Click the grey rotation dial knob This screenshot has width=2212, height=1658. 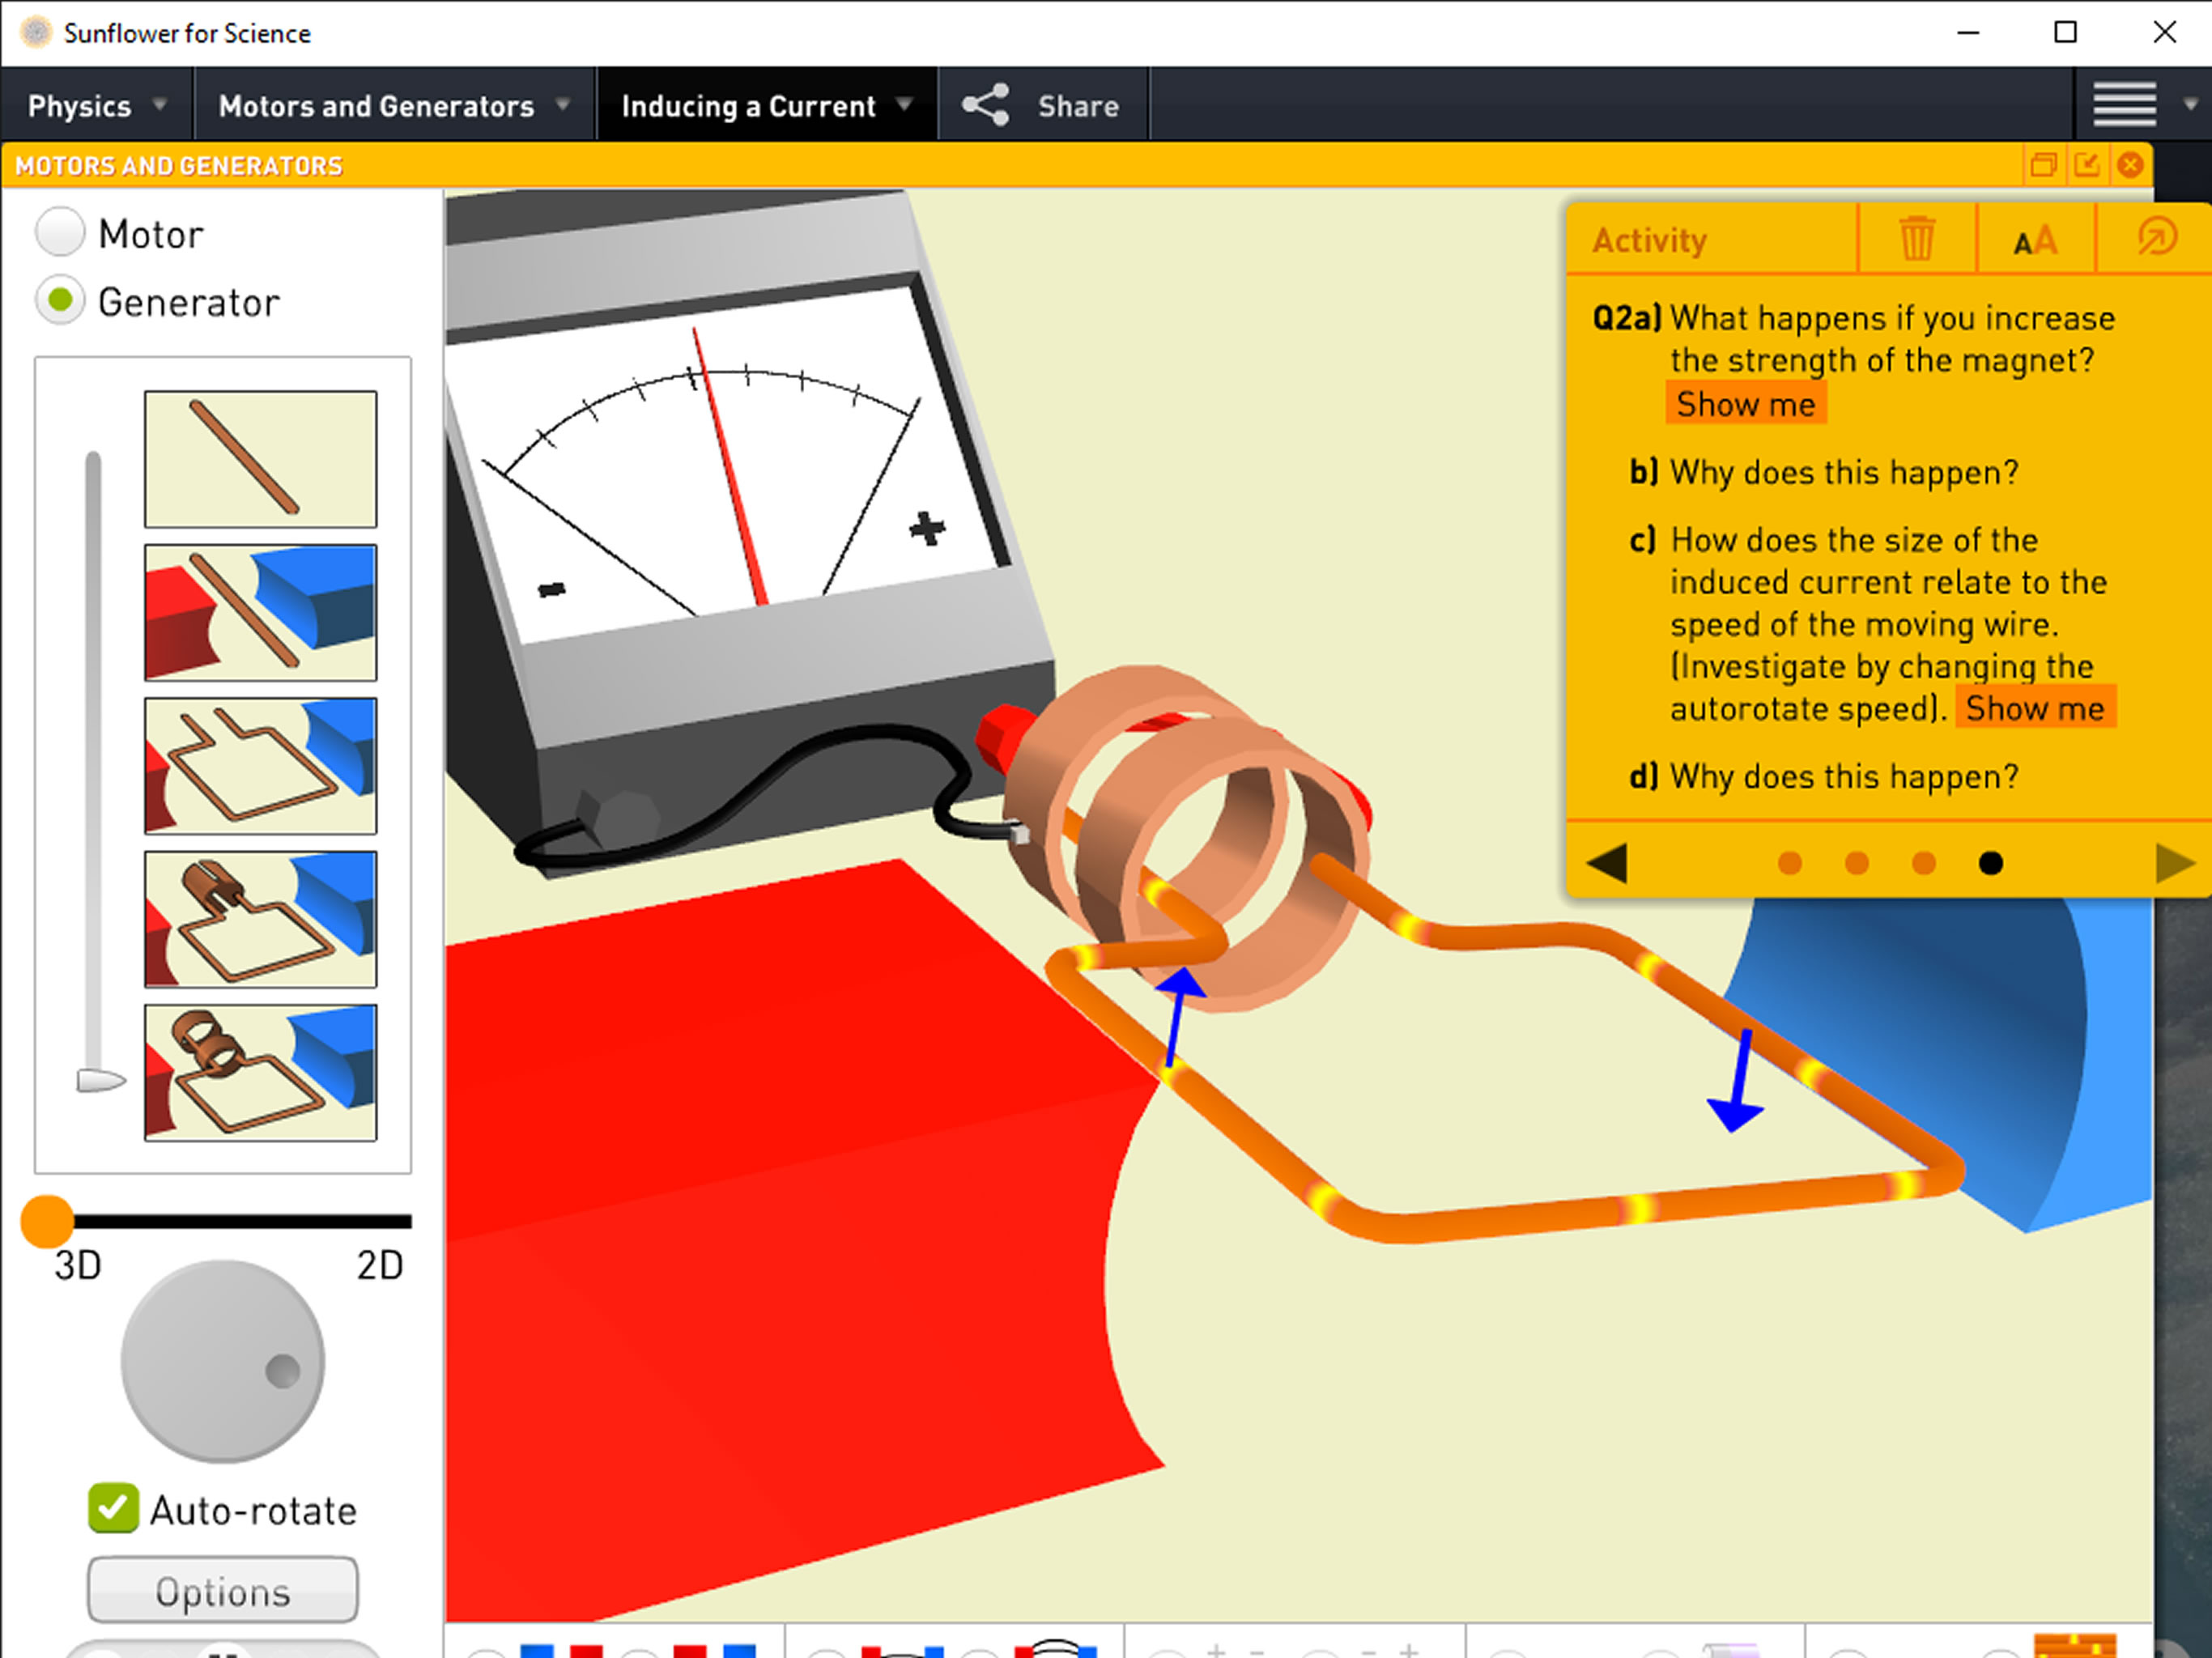(x=282, y=1370)
